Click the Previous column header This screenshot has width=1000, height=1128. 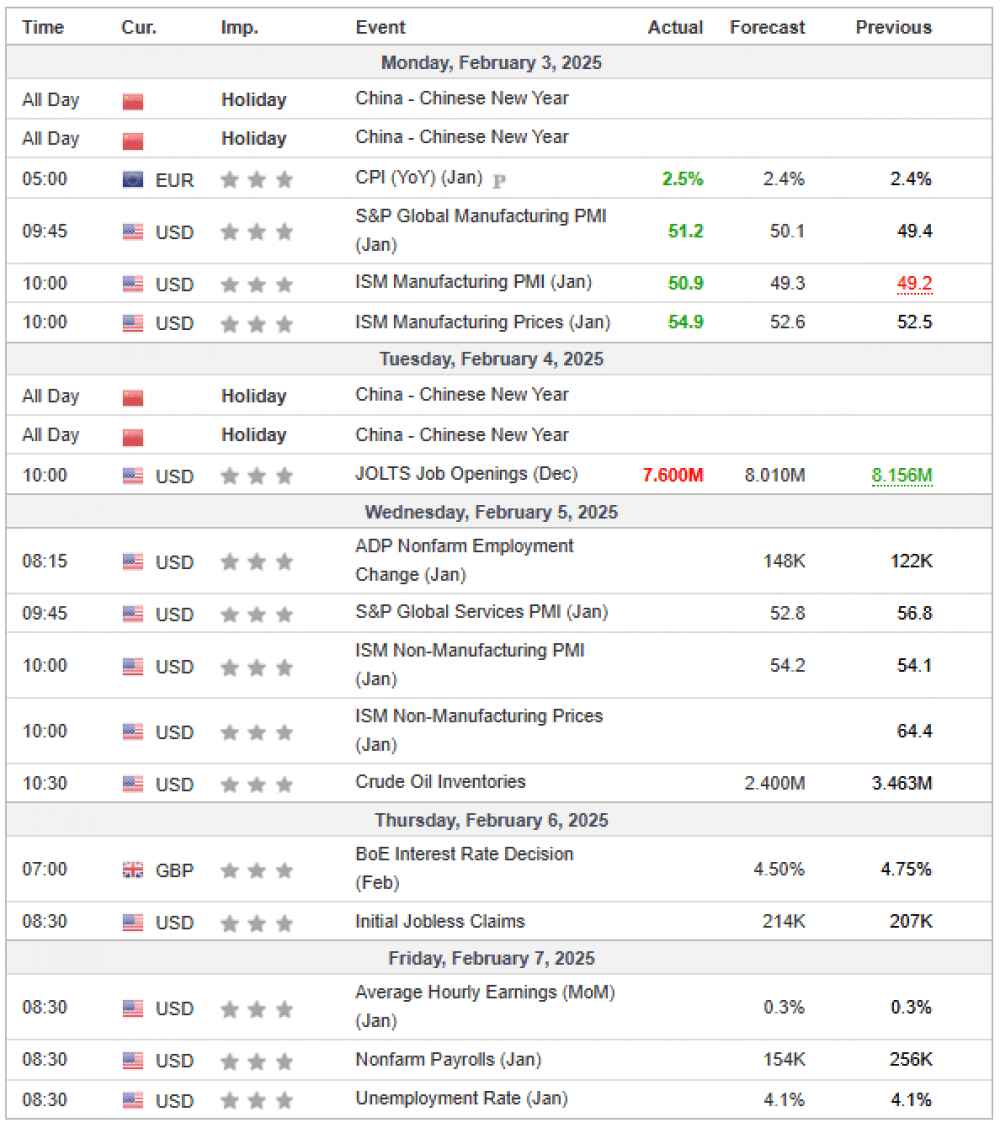click(894, 27)
